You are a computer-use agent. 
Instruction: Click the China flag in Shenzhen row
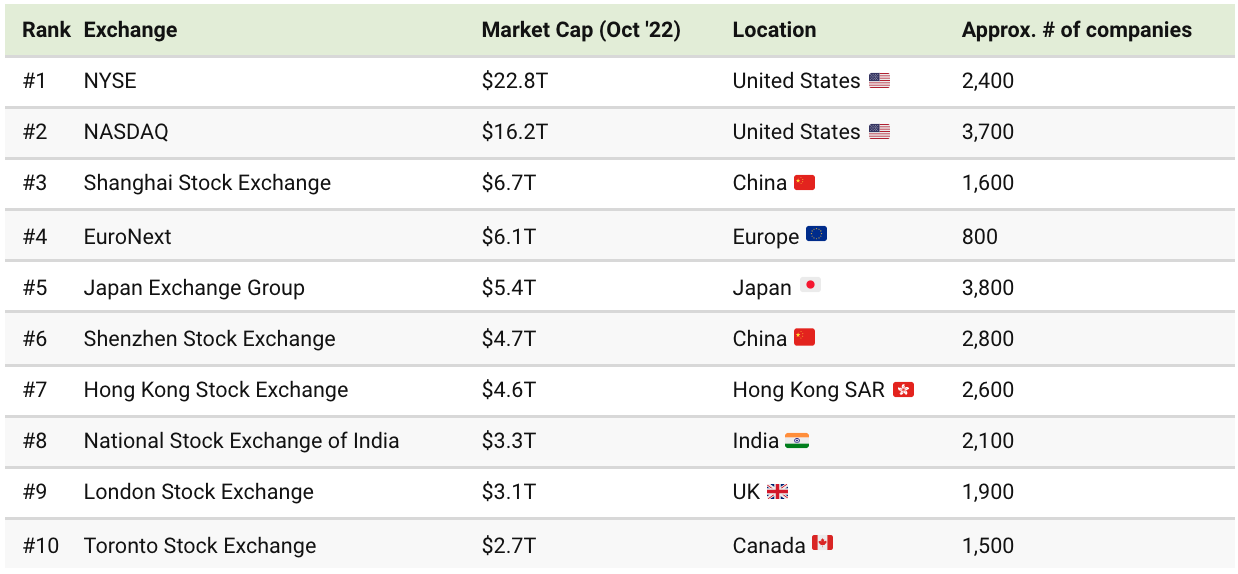805,338
